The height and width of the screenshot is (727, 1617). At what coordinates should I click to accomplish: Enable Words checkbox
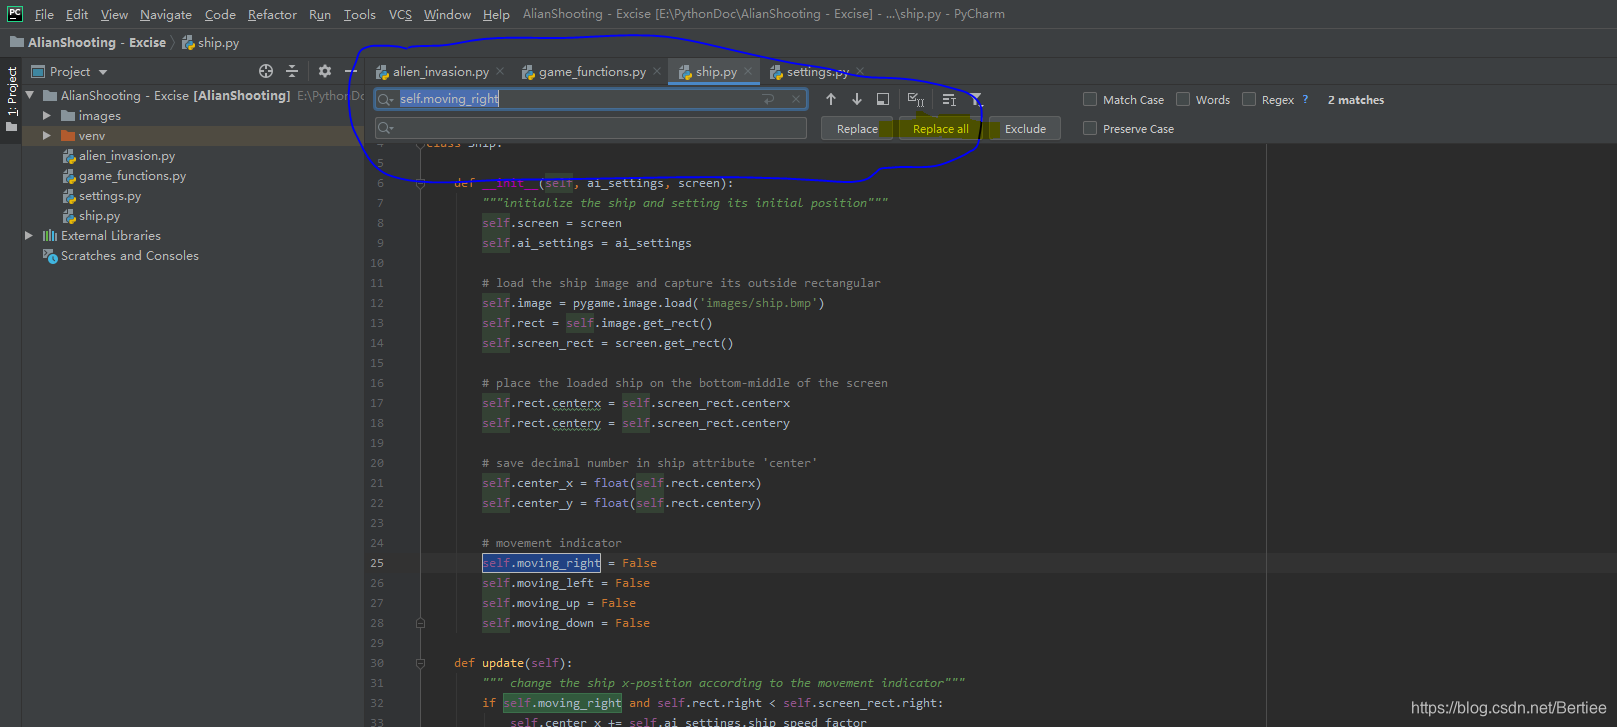[1183, 99]
